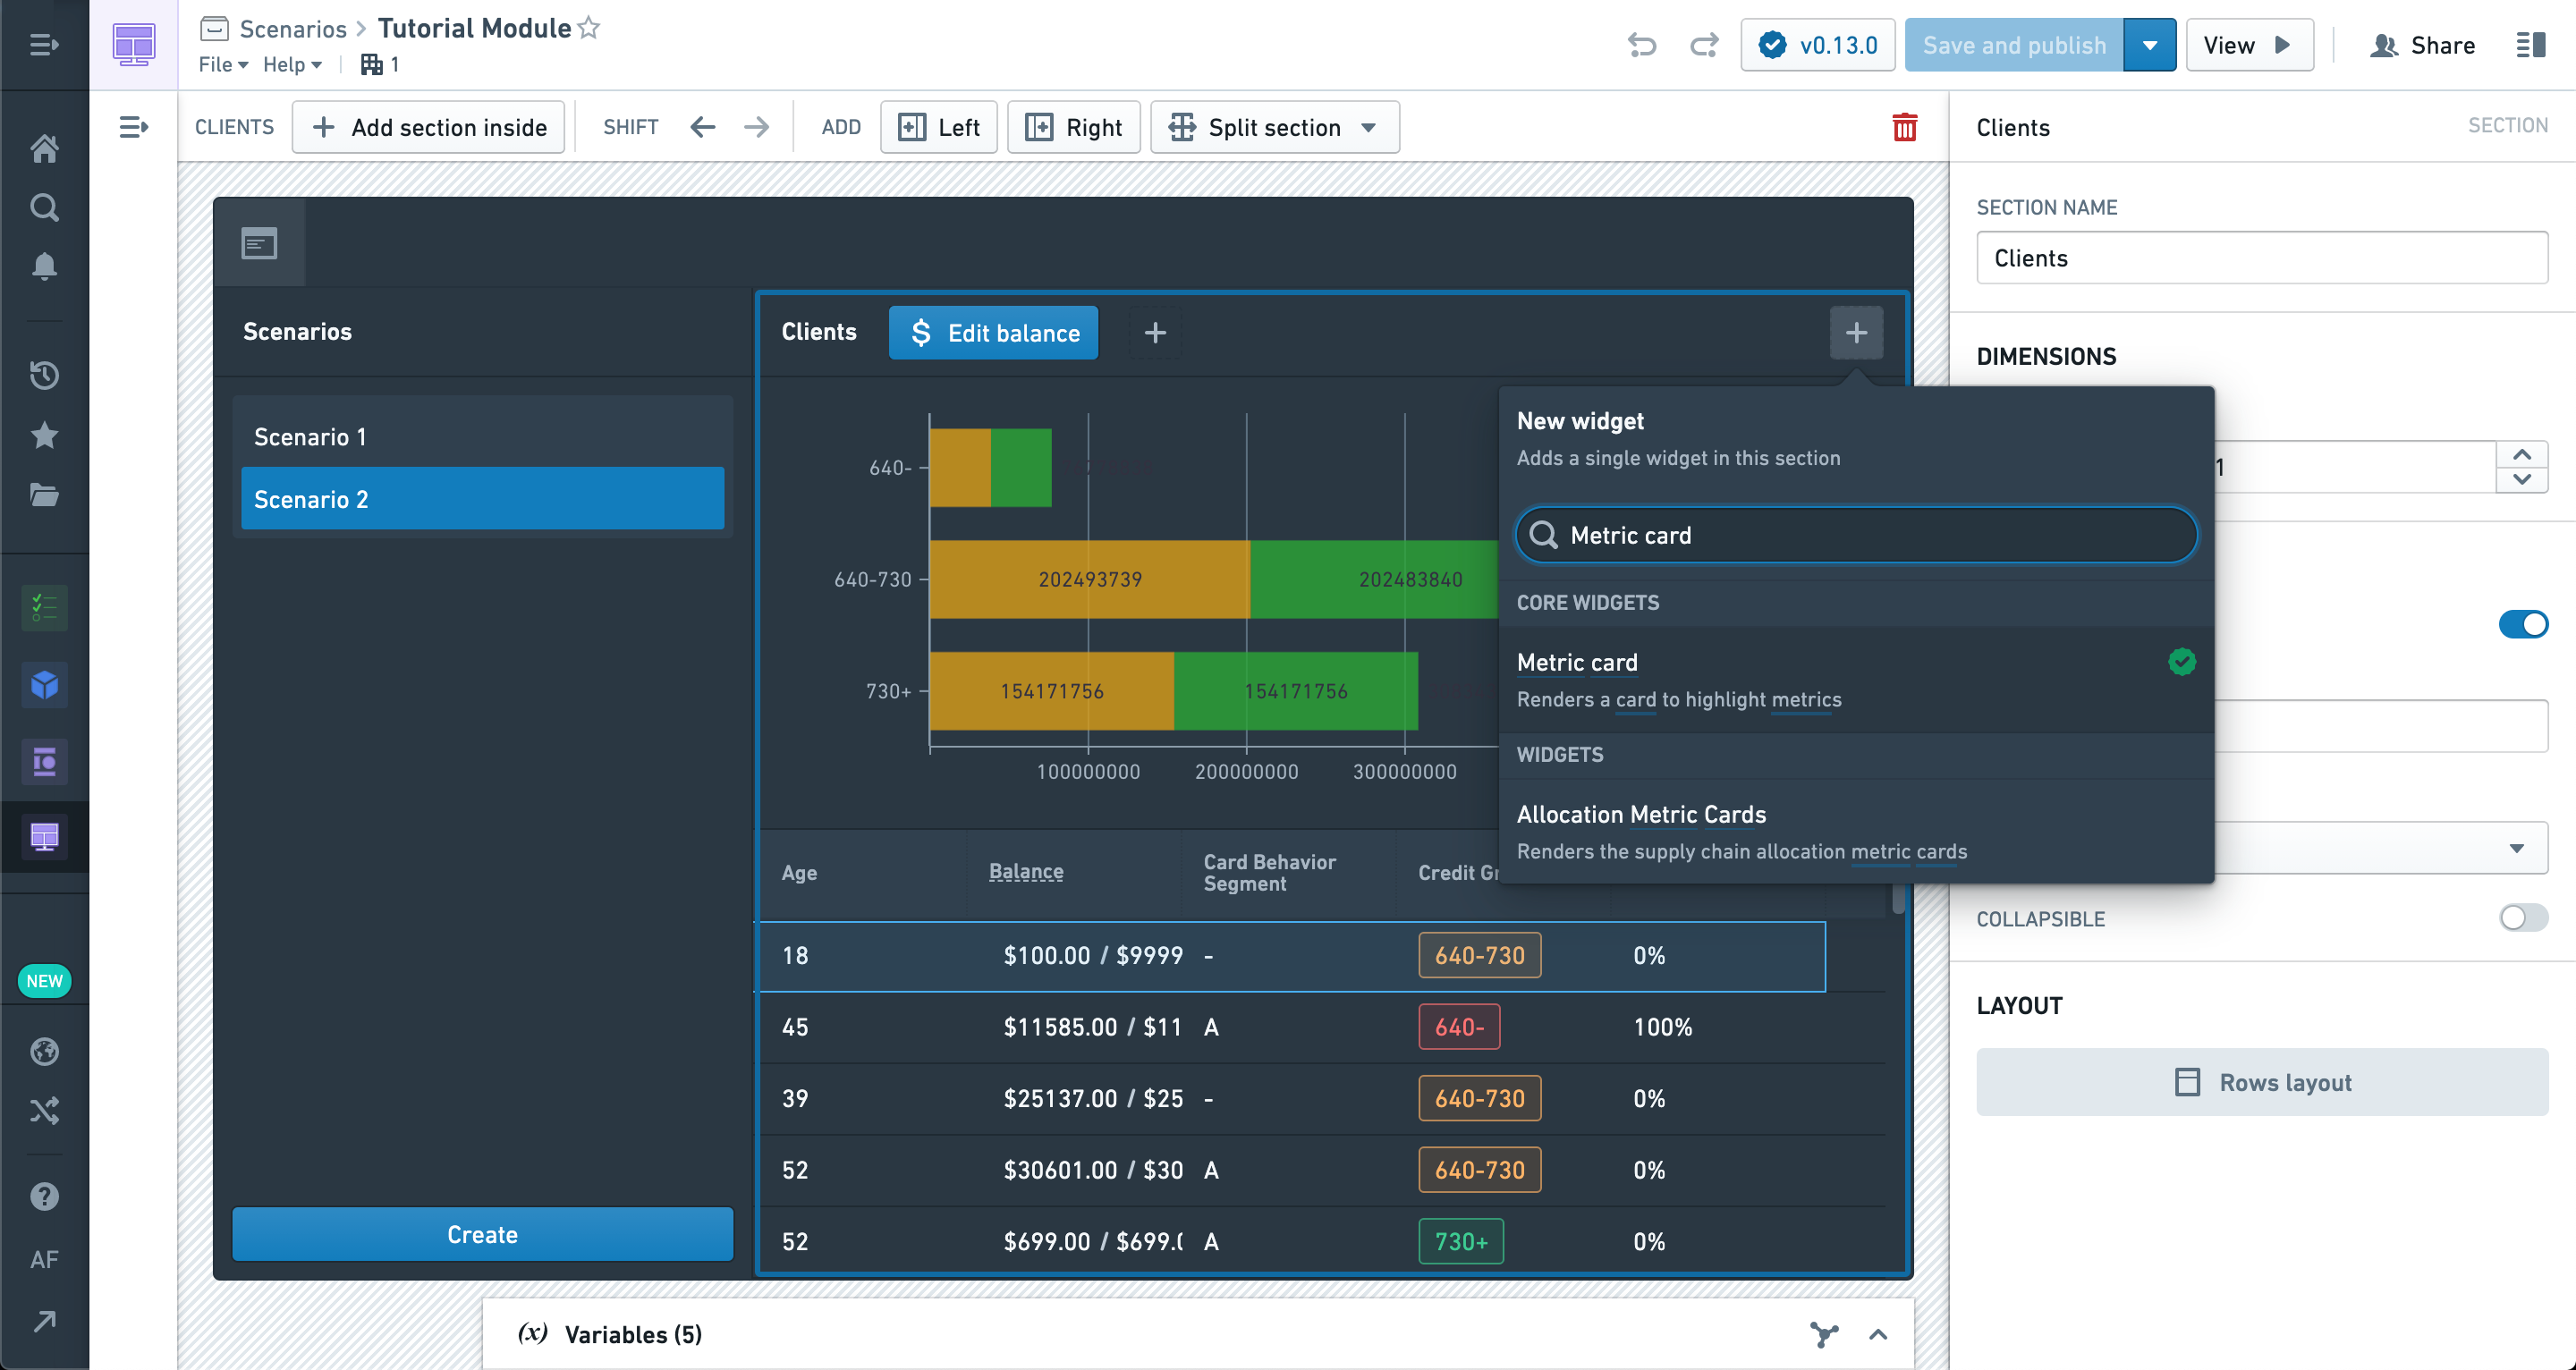This screenshot has width=2576, height=1370.
Task: Open the variables graph icon
Action: click(x=1824, y=1334)
